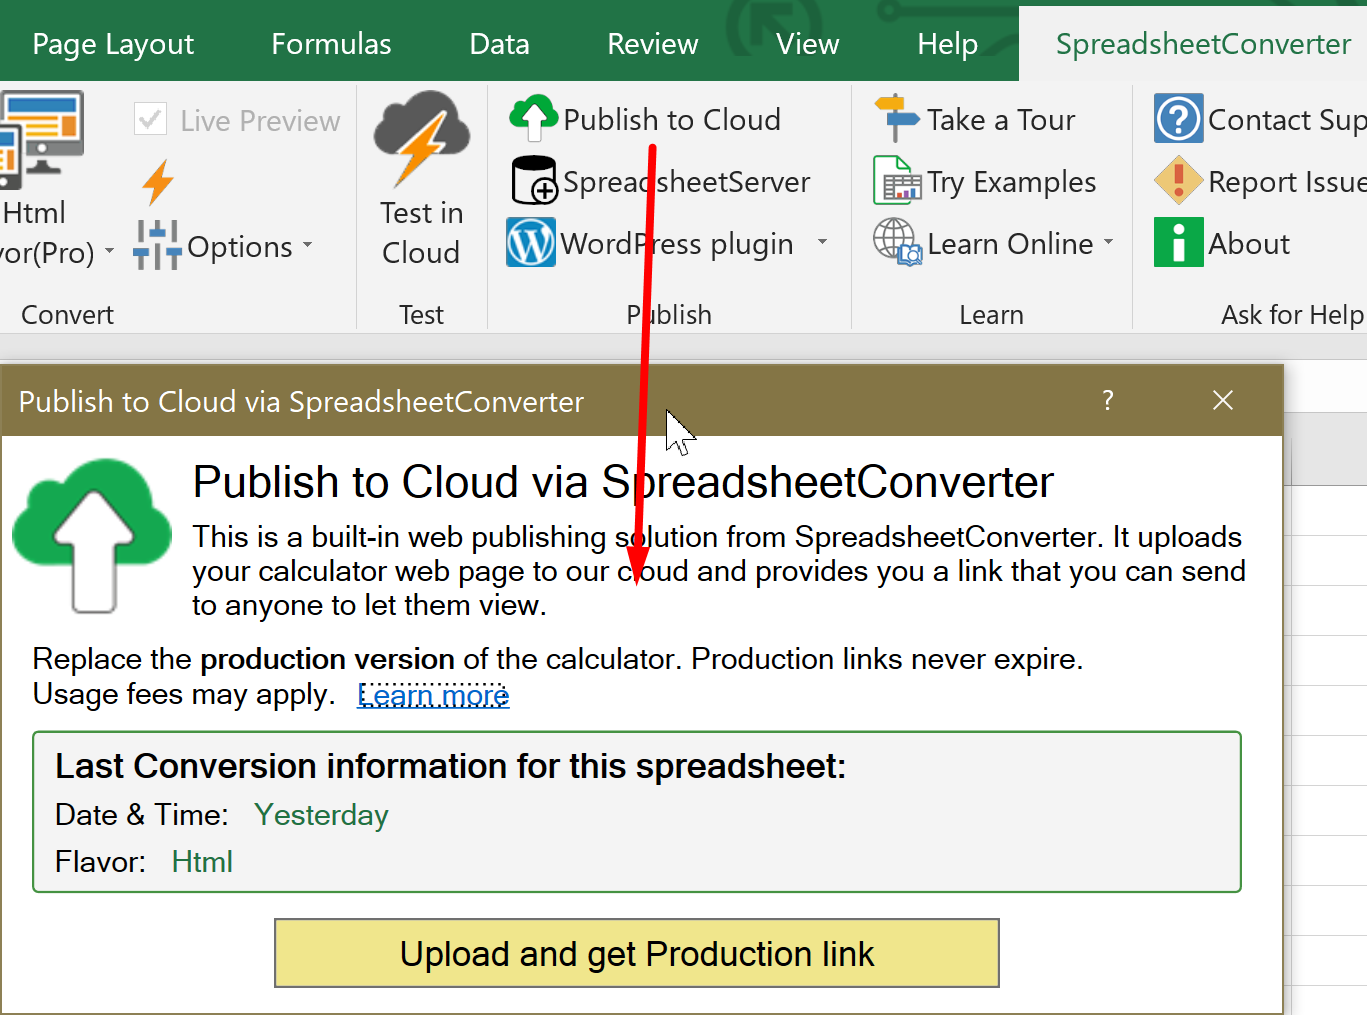1367x1015 pixels.
Task: Click Upload and get Production link
Action: coord(636,953)
